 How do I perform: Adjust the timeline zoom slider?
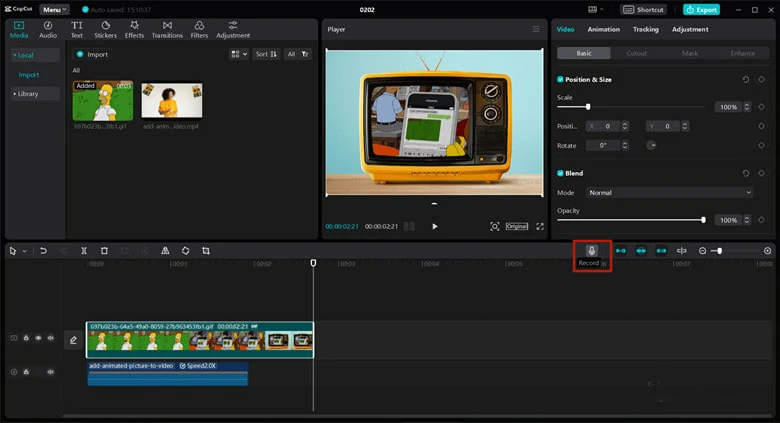[719, 251]
